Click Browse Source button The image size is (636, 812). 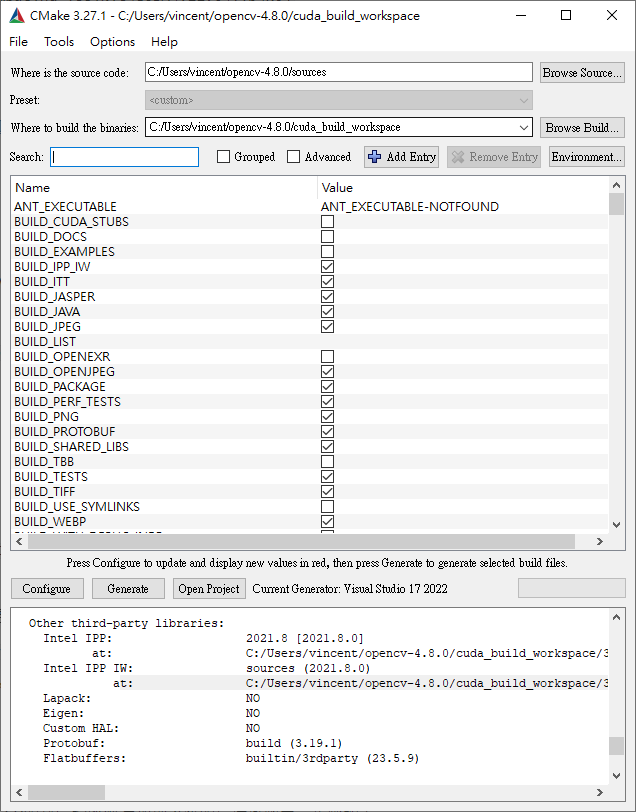tap(582, 72)
